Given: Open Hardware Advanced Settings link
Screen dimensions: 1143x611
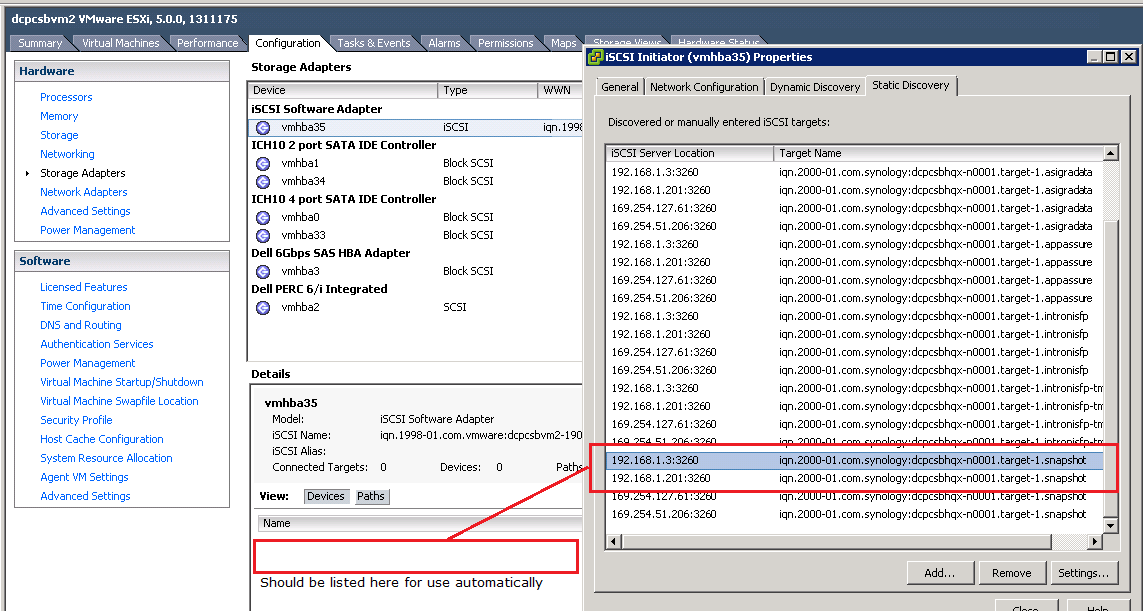Looking at the screenshot, I should click(x=85, y=211).
